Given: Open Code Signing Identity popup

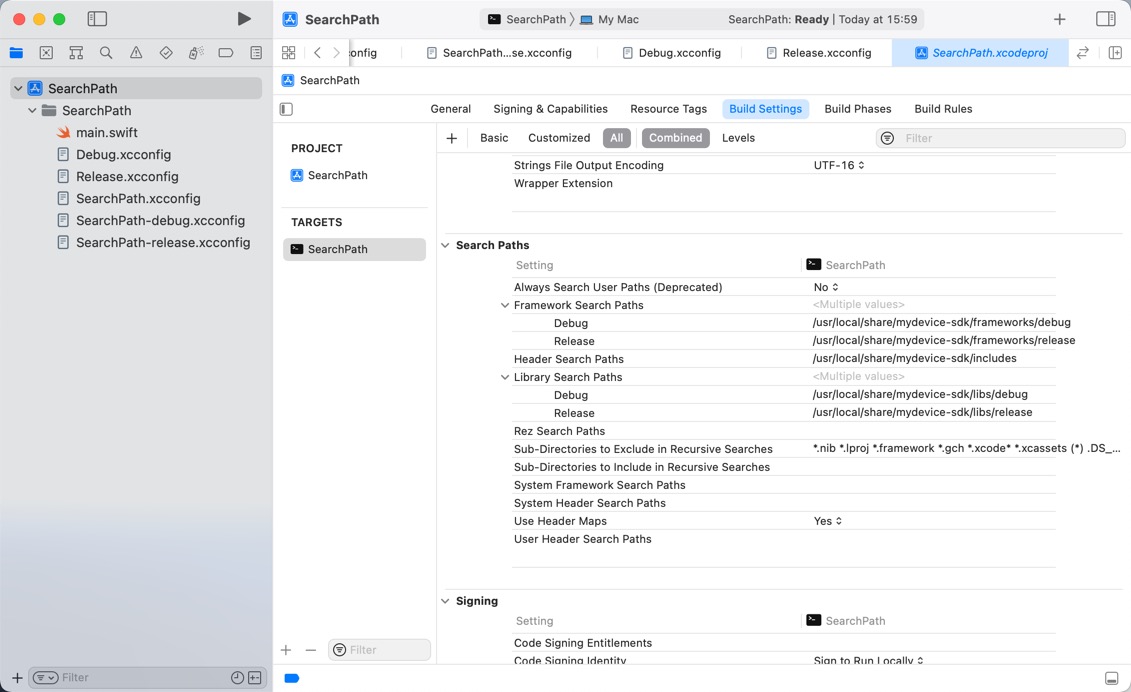Looking at the screenshot, I should [x=868, y=660].
